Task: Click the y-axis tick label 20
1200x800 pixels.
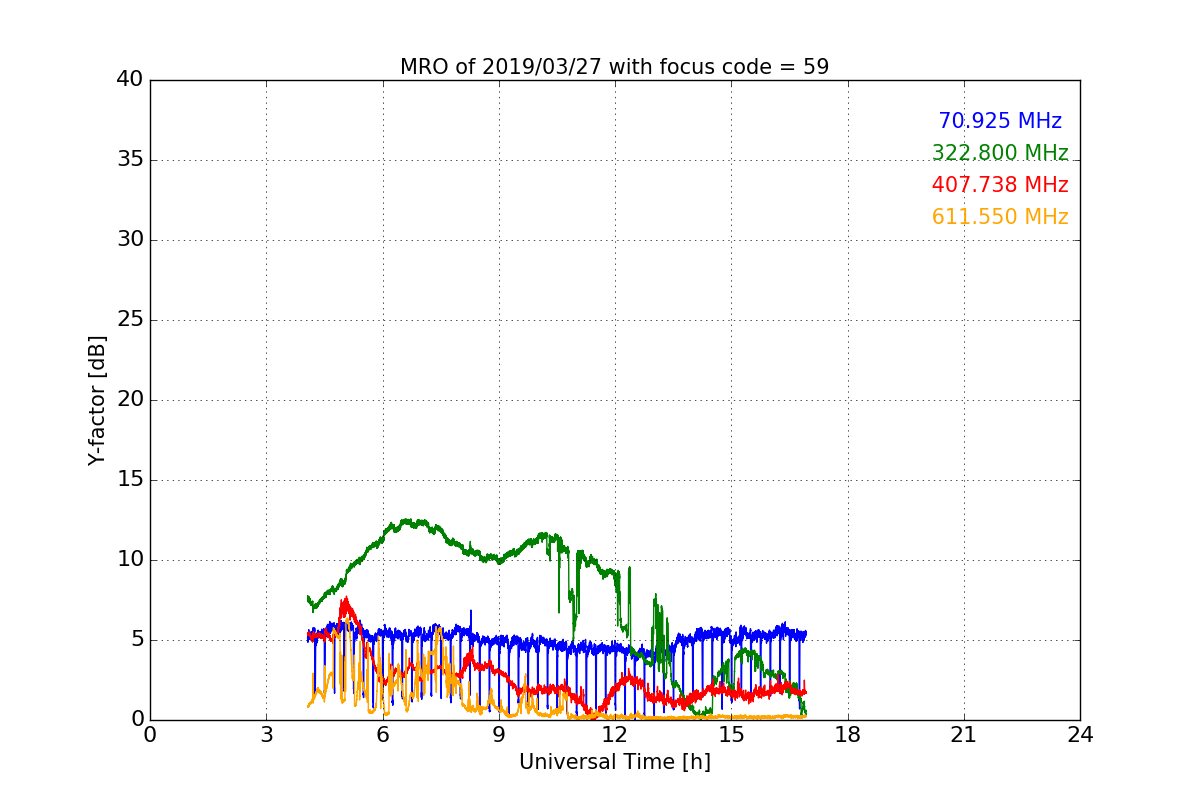Action: coord(130,400)
